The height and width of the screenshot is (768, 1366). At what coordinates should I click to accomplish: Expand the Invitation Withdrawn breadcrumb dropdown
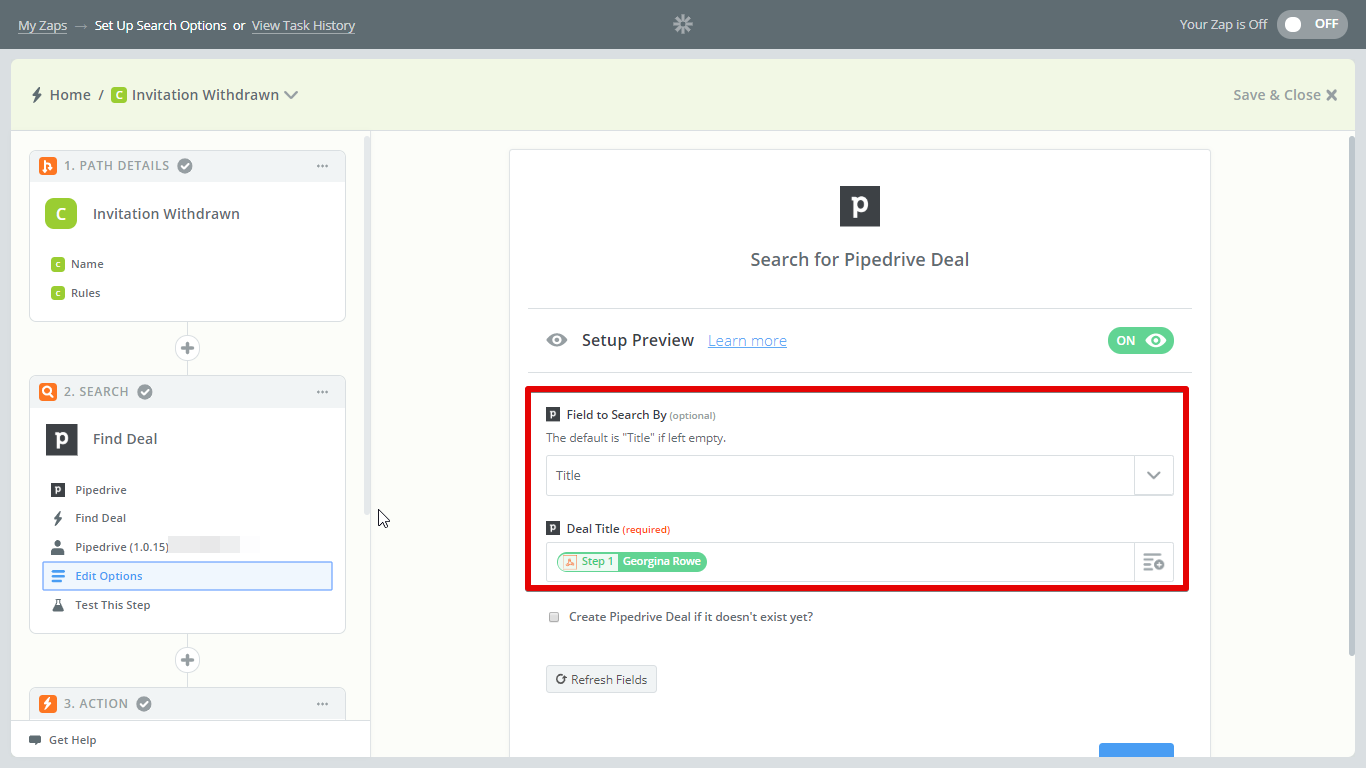[x=291, y=95]
